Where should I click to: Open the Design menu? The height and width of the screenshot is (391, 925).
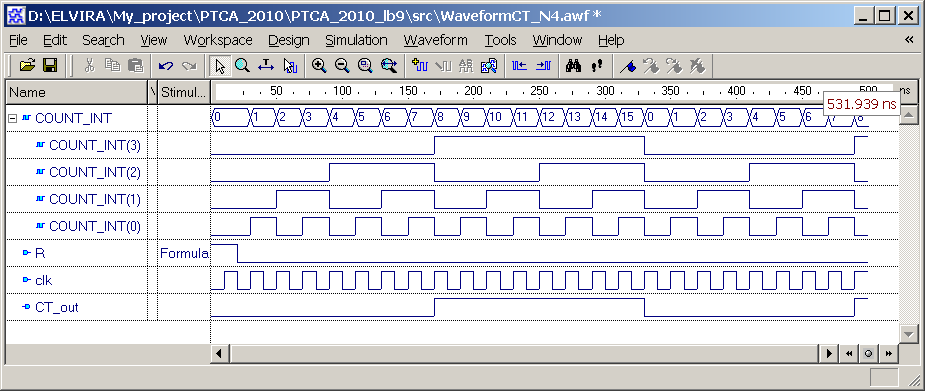coord(288,40)
